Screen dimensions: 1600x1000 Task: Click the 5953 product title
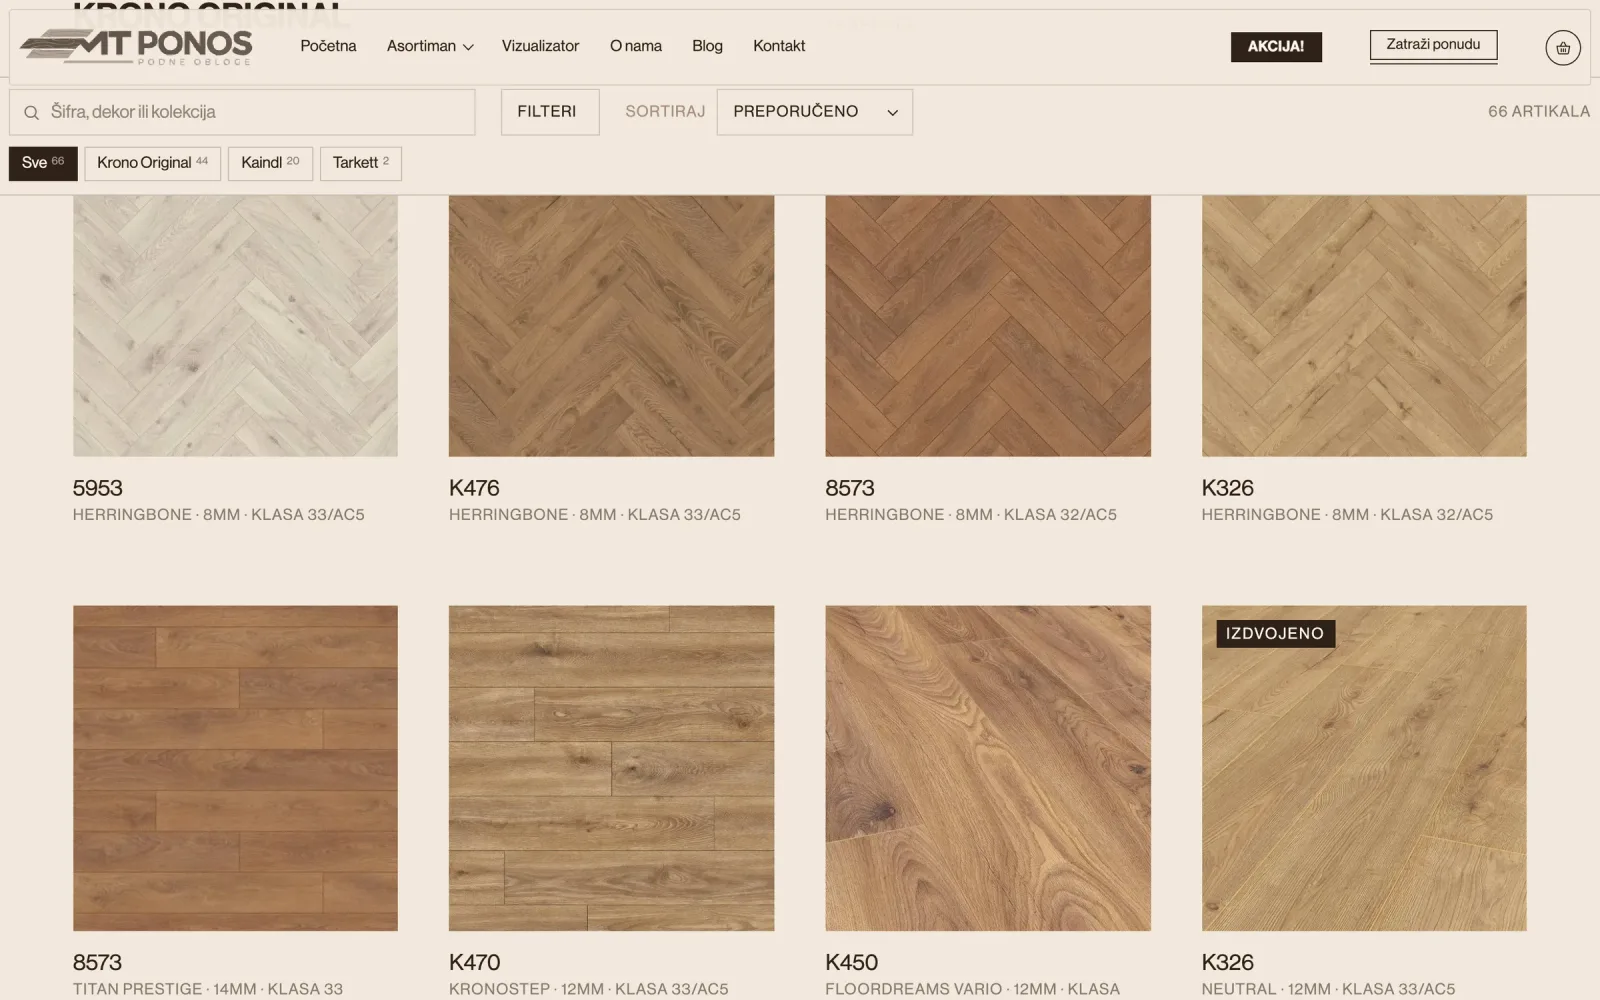click(x=97, y=488)
